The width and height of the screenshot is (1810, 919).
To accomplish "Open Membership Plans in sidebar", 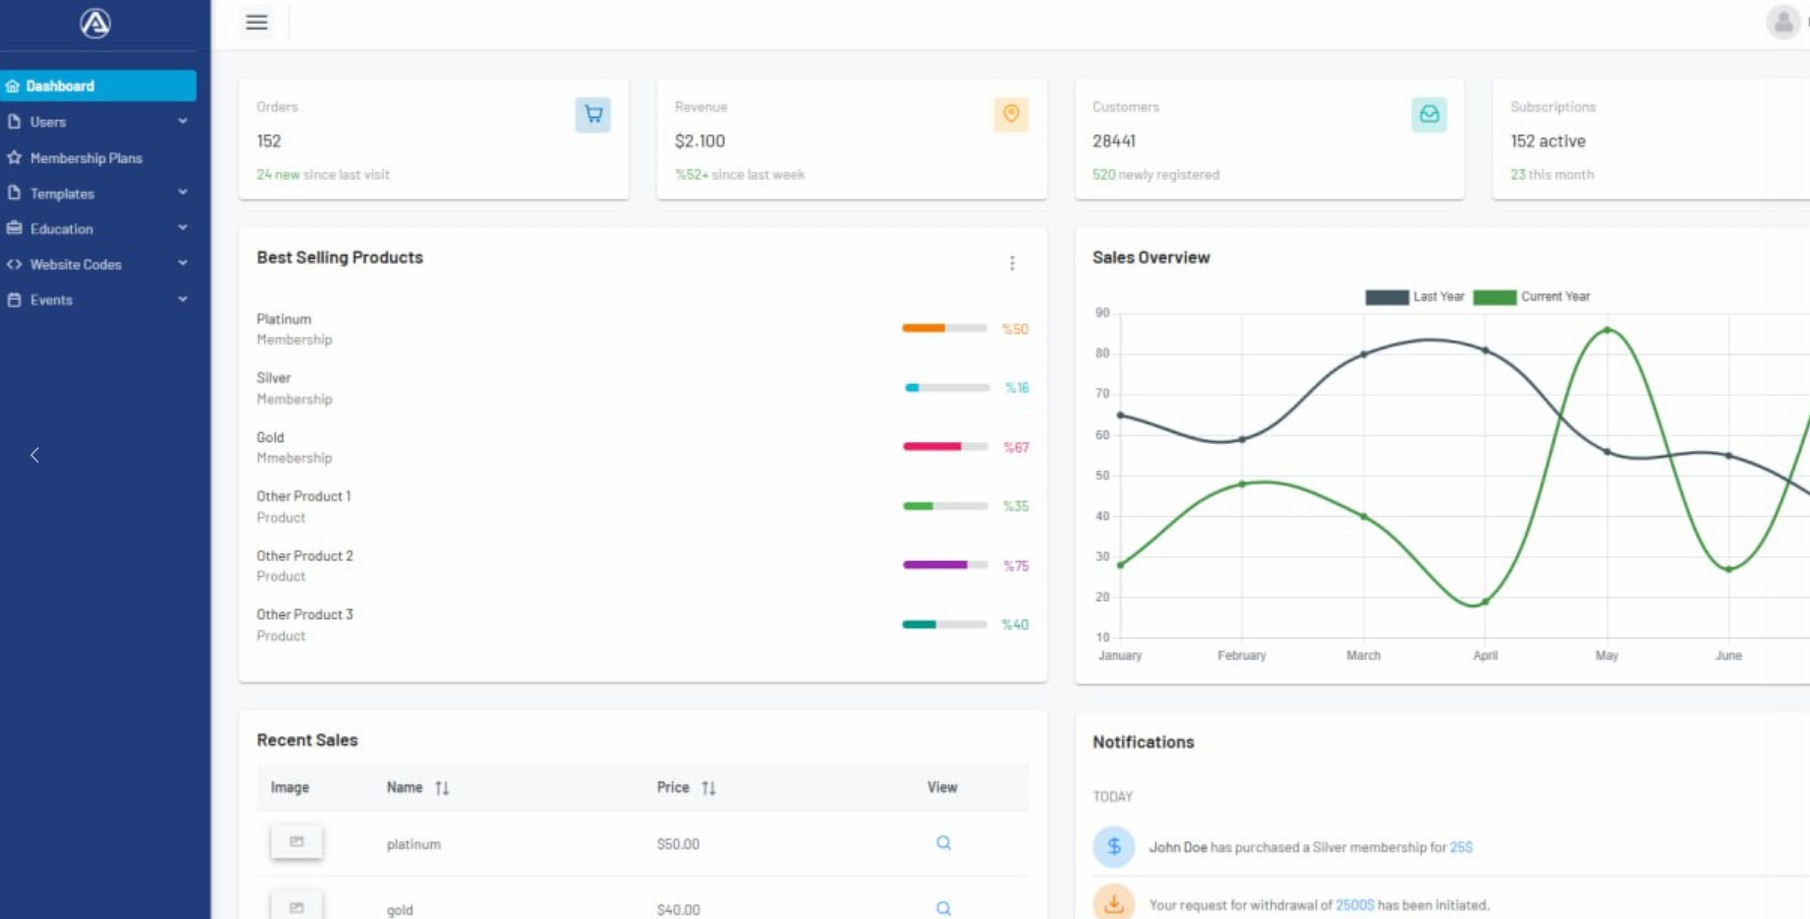I will 86,158.
